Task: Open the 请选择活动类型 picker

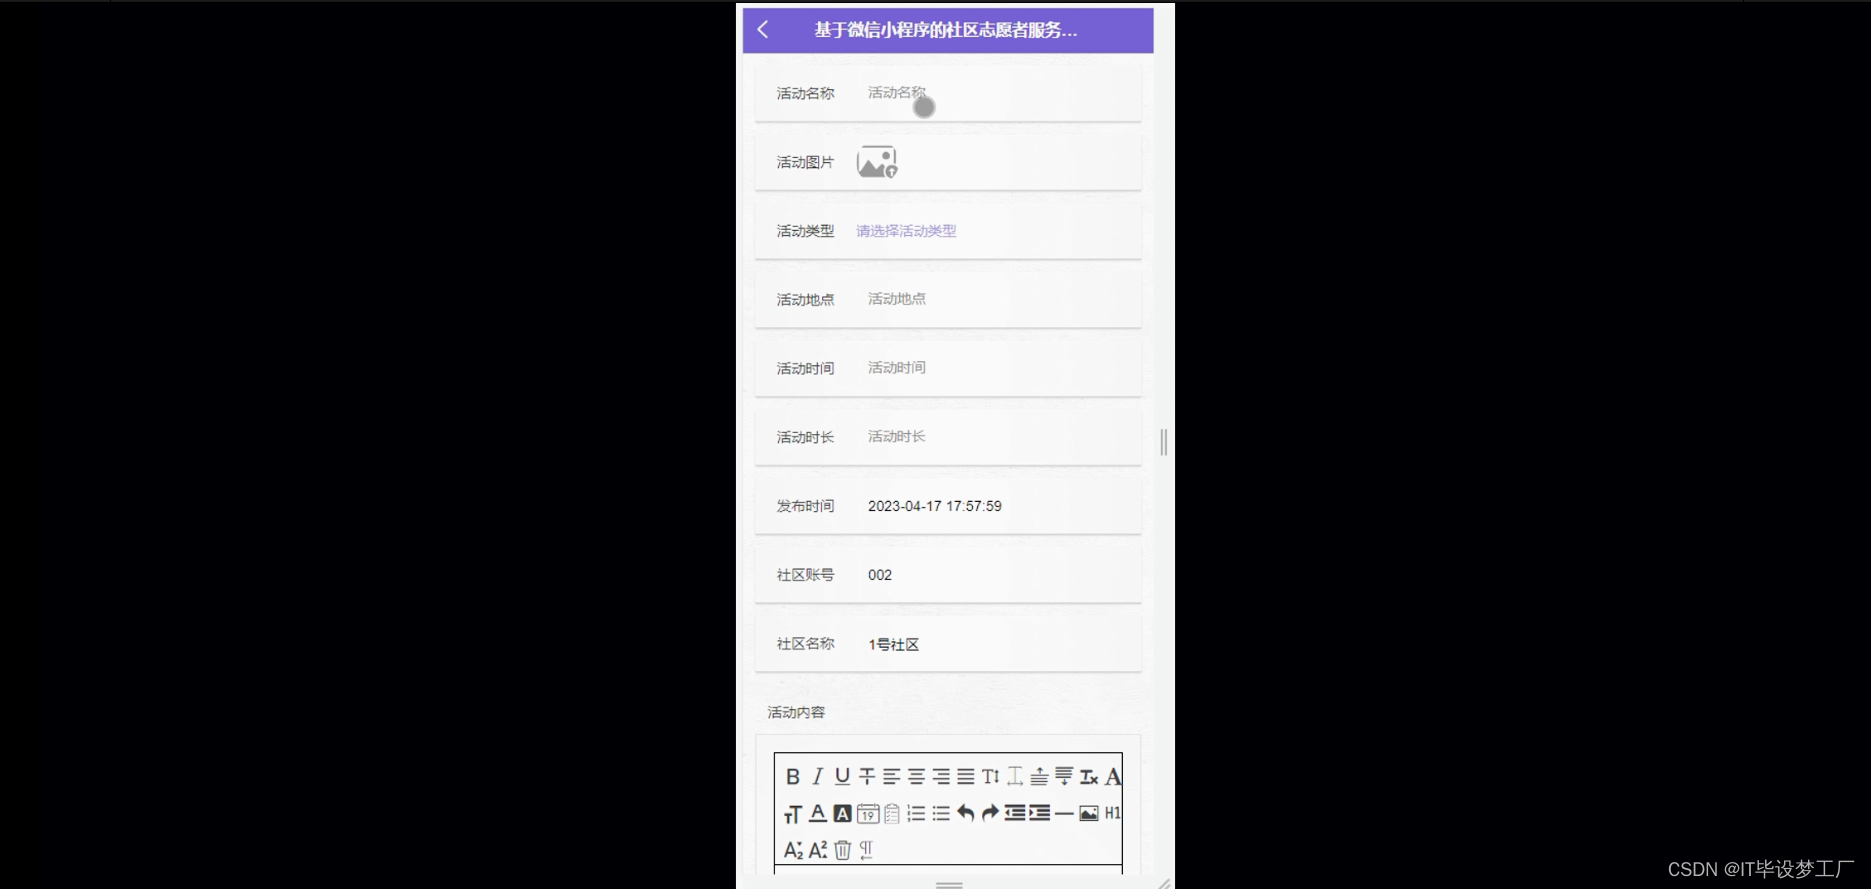Action: (x=906, y=231)
